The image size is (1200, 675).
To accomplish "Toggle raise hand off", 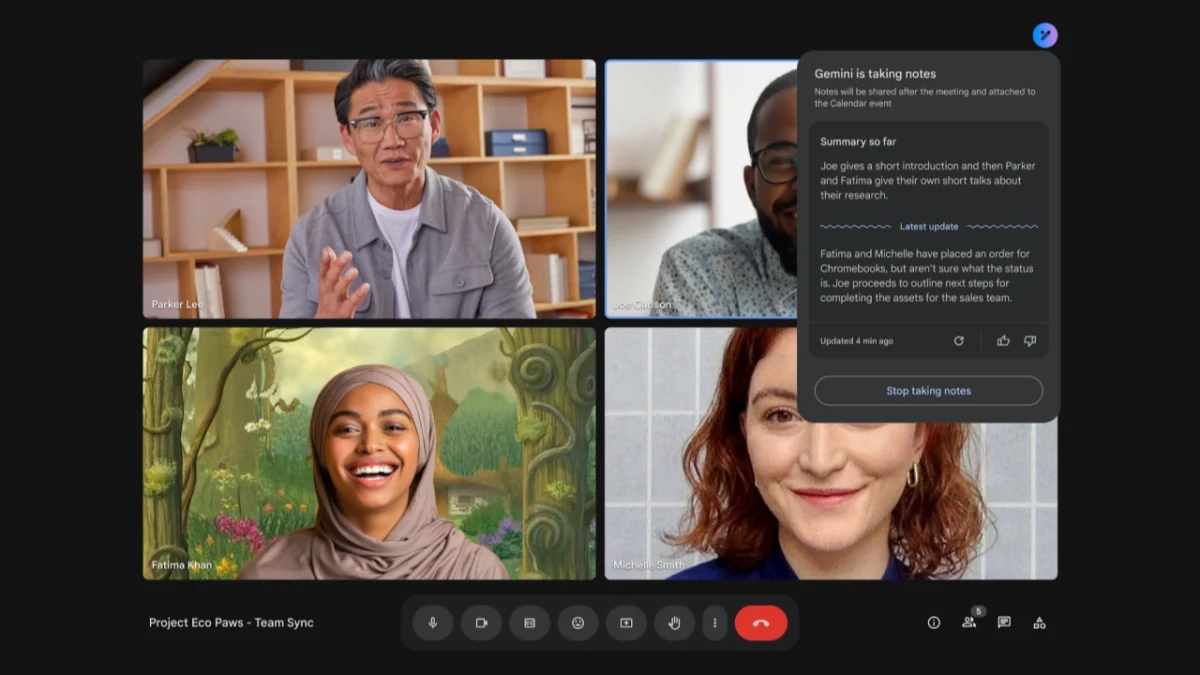I will [x=674, y=622].
